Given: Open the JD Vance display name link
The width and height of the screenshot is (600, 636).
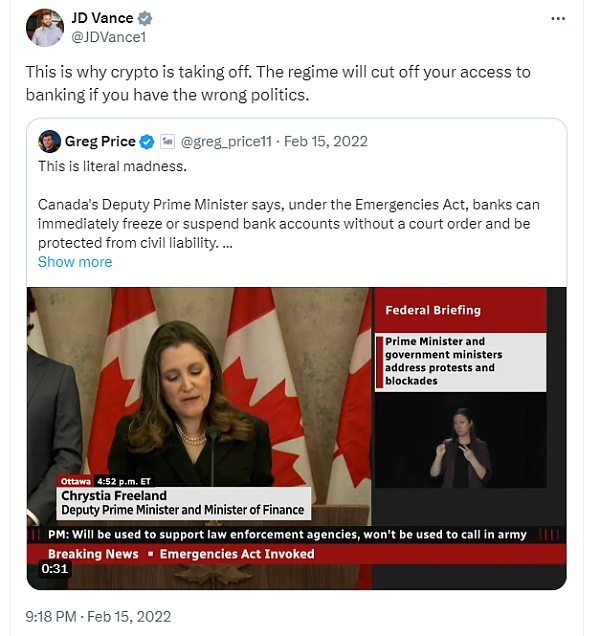Looking at the screenshot, I should pos(103,18).
